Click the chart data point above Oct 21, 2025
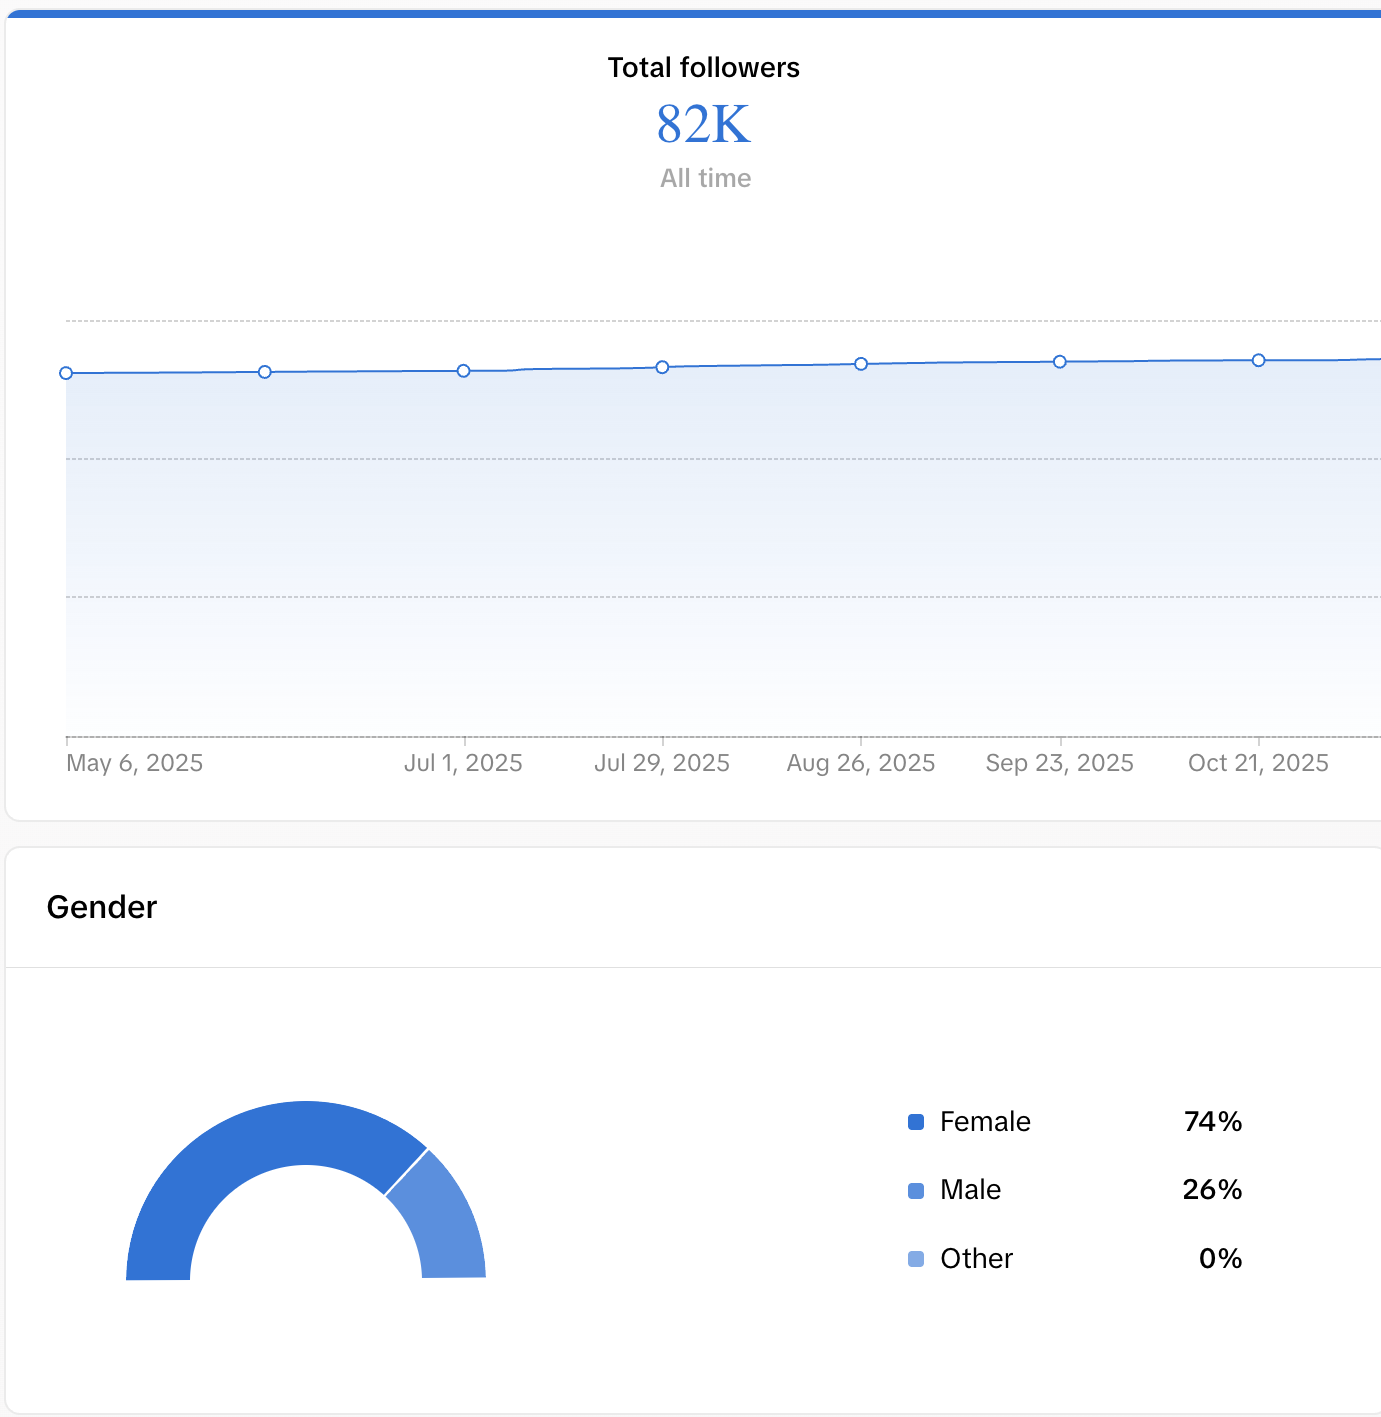 pos(1258,360)
